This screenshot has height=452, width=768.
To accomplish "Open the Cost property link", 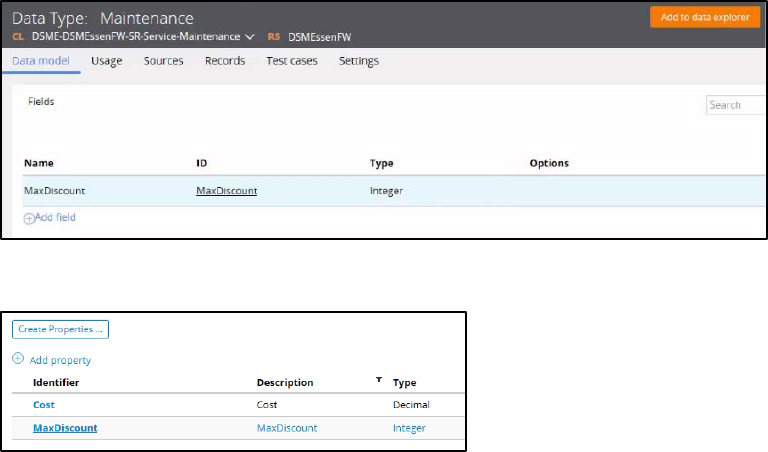I will 44,405.
